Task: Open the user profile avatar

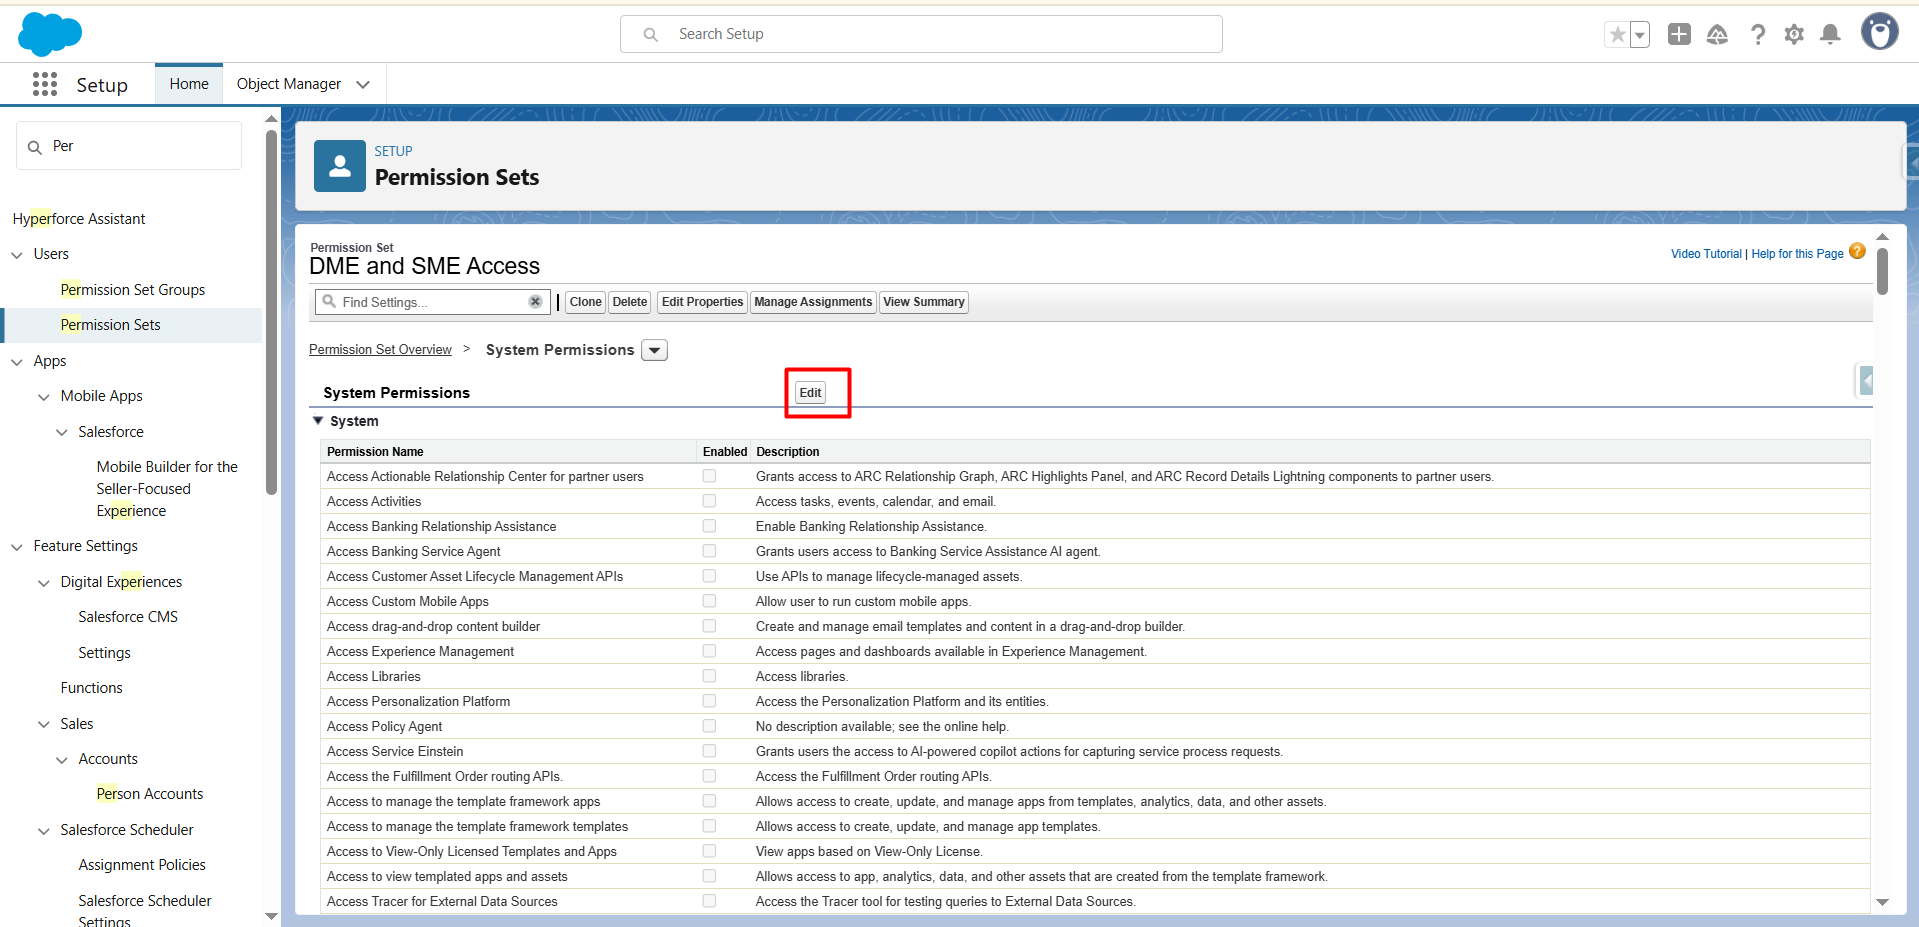Action: pyautogui.click(x=1879, y=32)
